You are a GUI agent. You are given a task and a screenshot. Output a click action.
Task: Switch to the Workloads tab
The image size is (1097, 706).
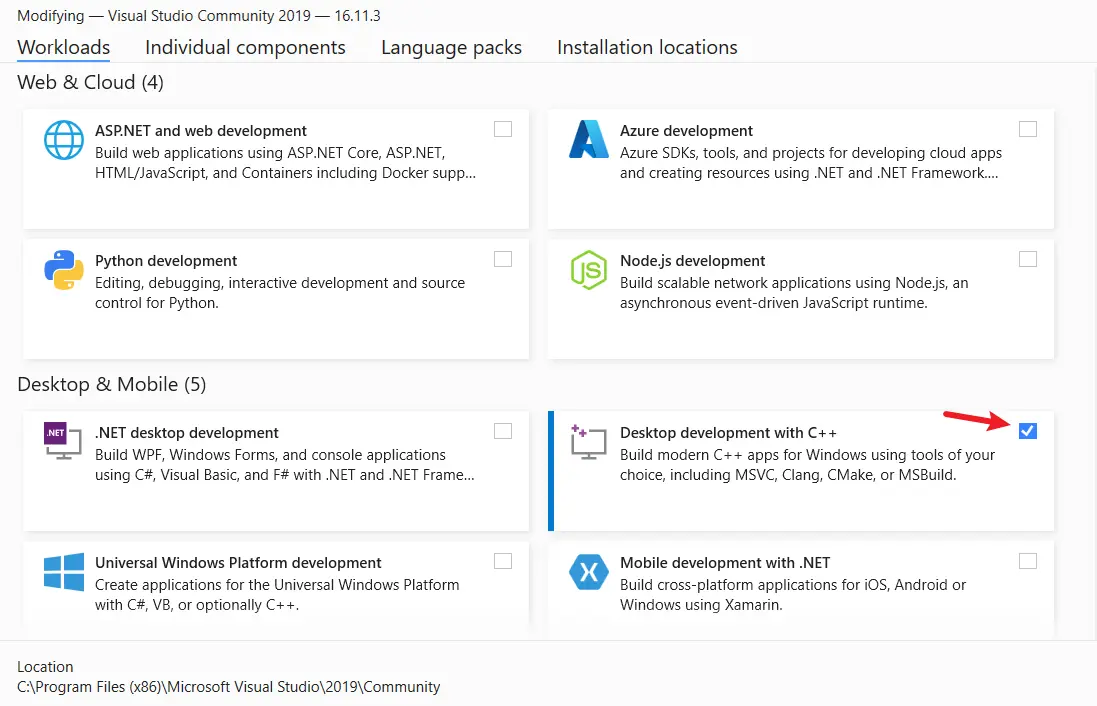[64, 48]
